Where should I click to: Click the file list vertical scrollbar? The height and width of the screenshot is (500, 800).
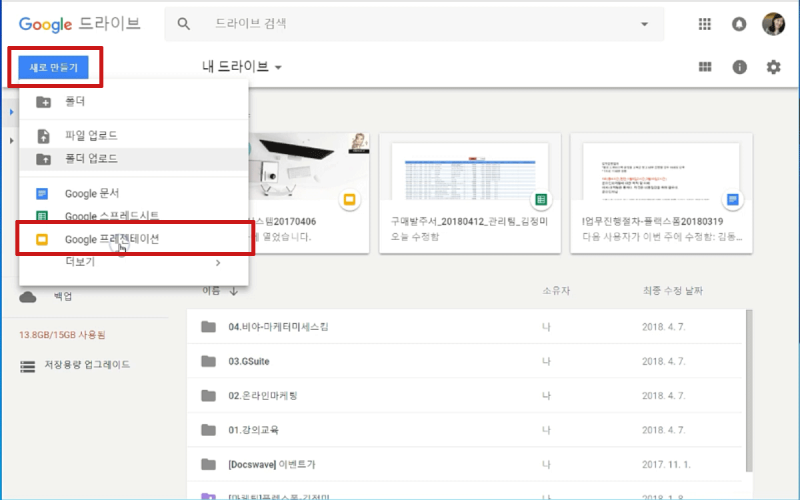(749, 390)
